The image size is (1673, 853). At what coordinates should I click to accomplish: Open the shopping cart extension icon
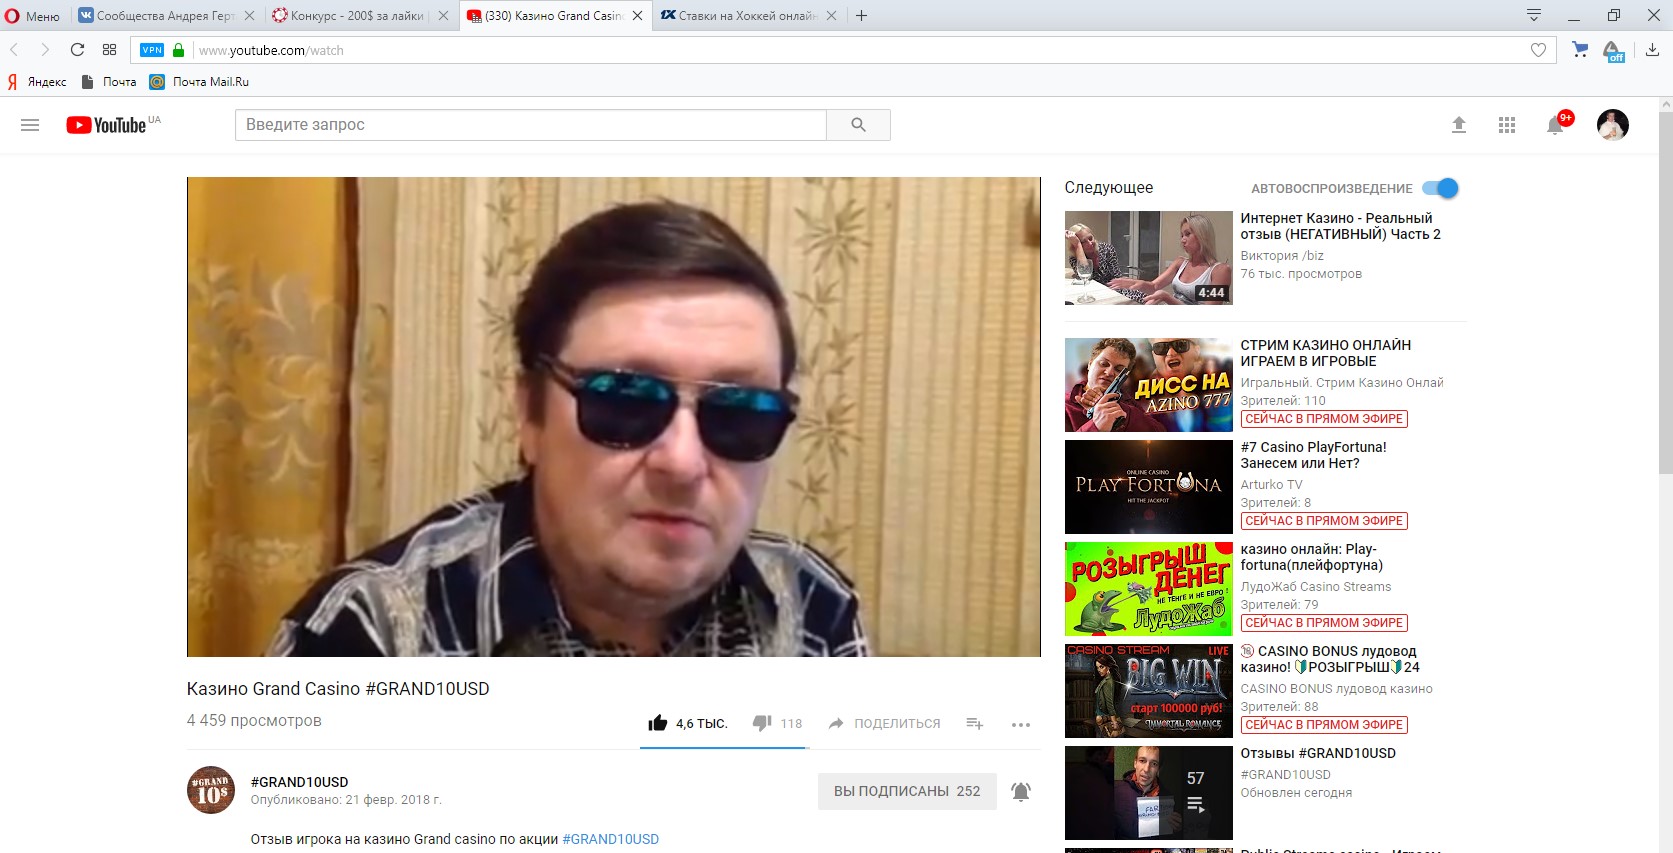point(1580,49)
